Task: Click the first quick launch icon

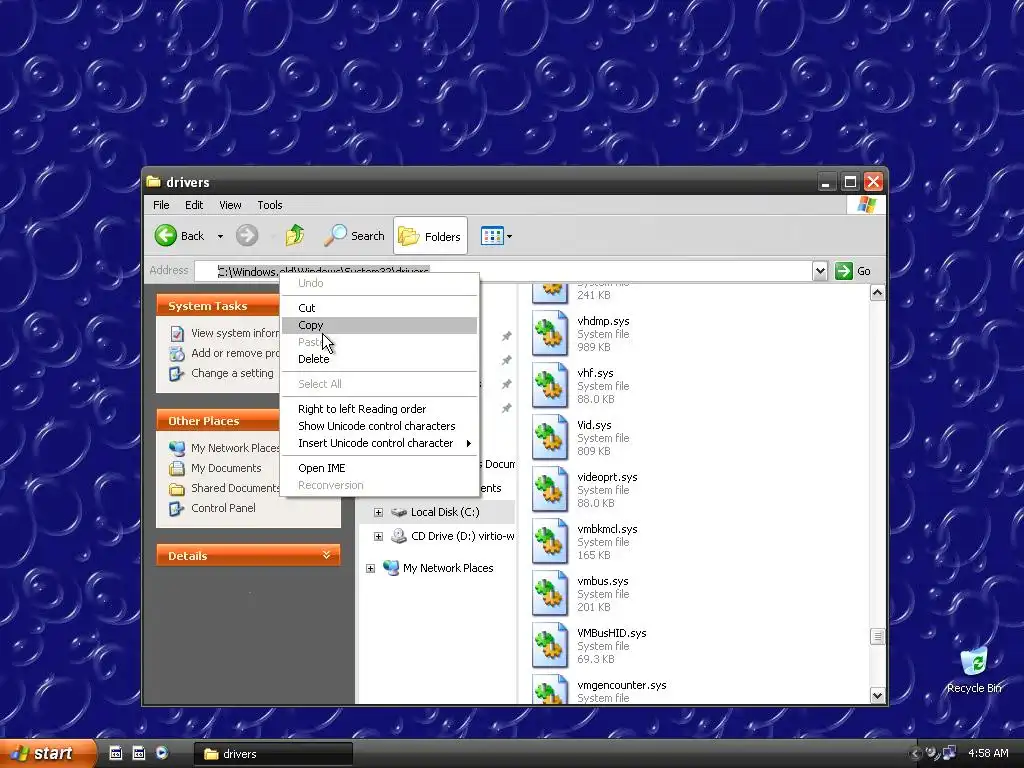Action: [116, 753]
